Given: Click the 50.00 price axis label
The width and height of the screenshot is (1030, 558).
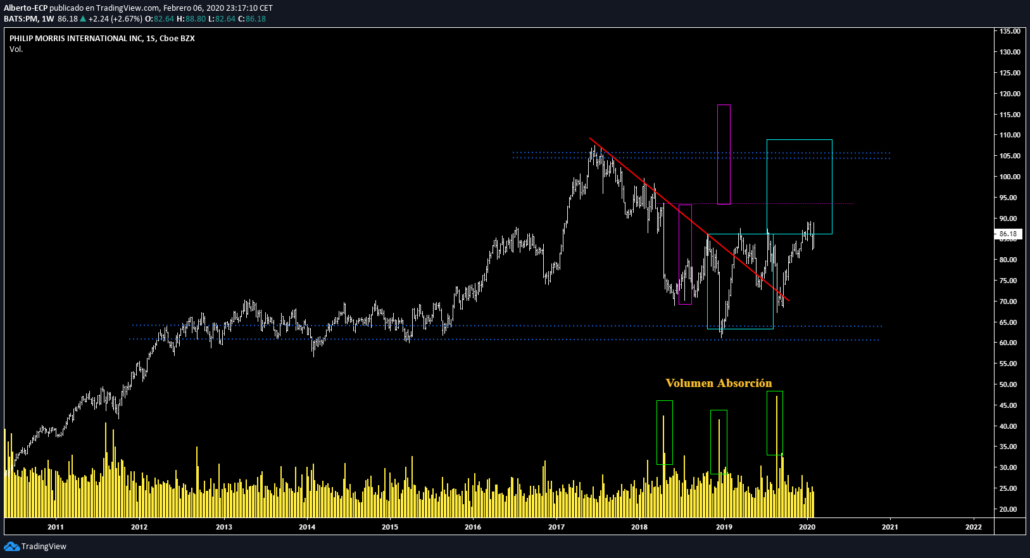Looking at the screenshot, I should [x=1010, y=385].
